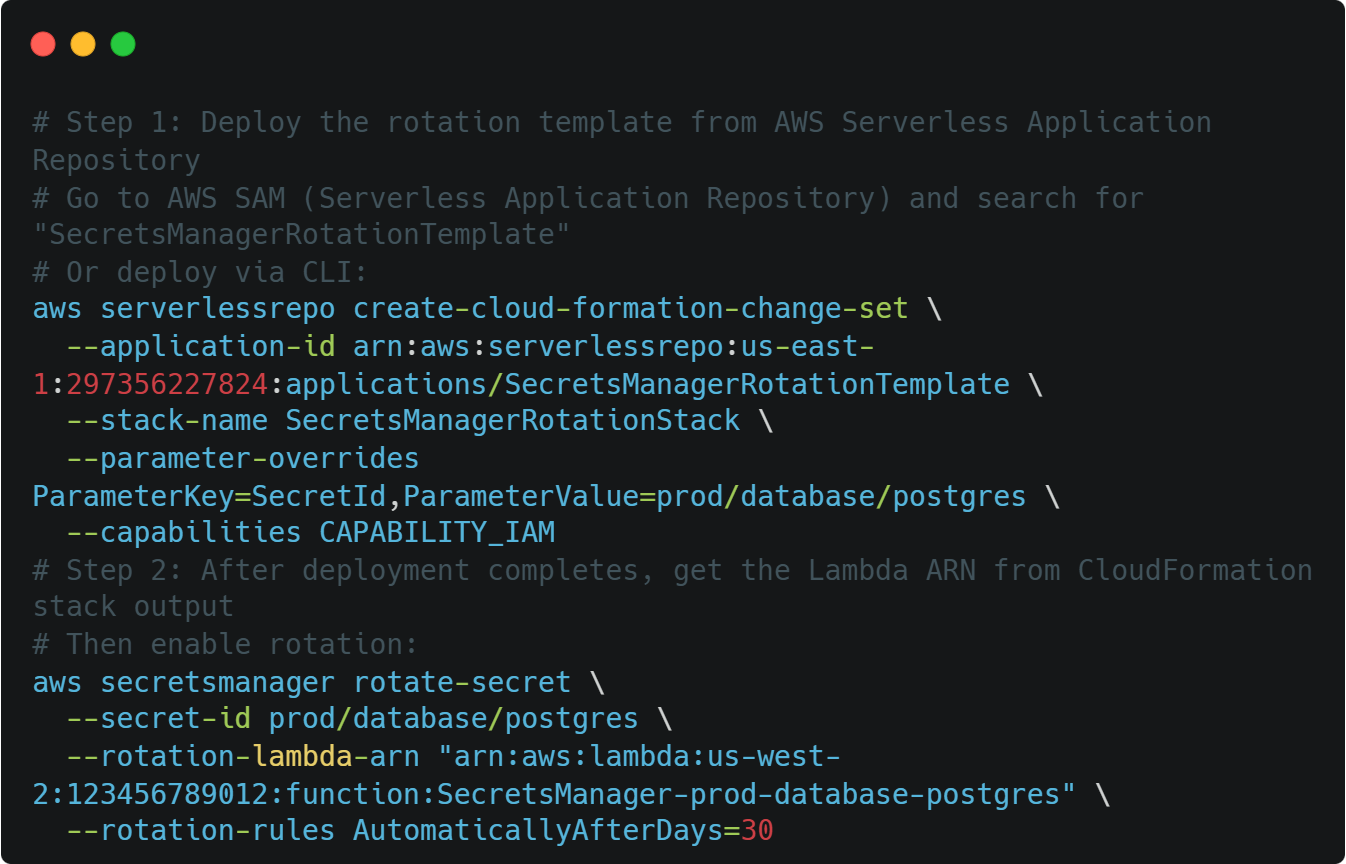The width and height of the screenshot is (1346, 864).
Task: Click the '--application-id' flag
Action: [200, 347]
